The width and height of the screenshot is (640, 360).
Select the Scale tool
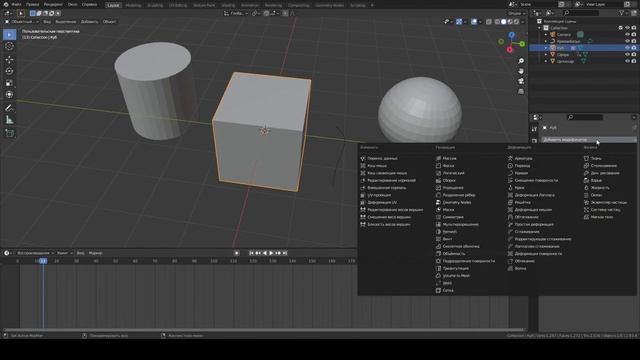9,83
